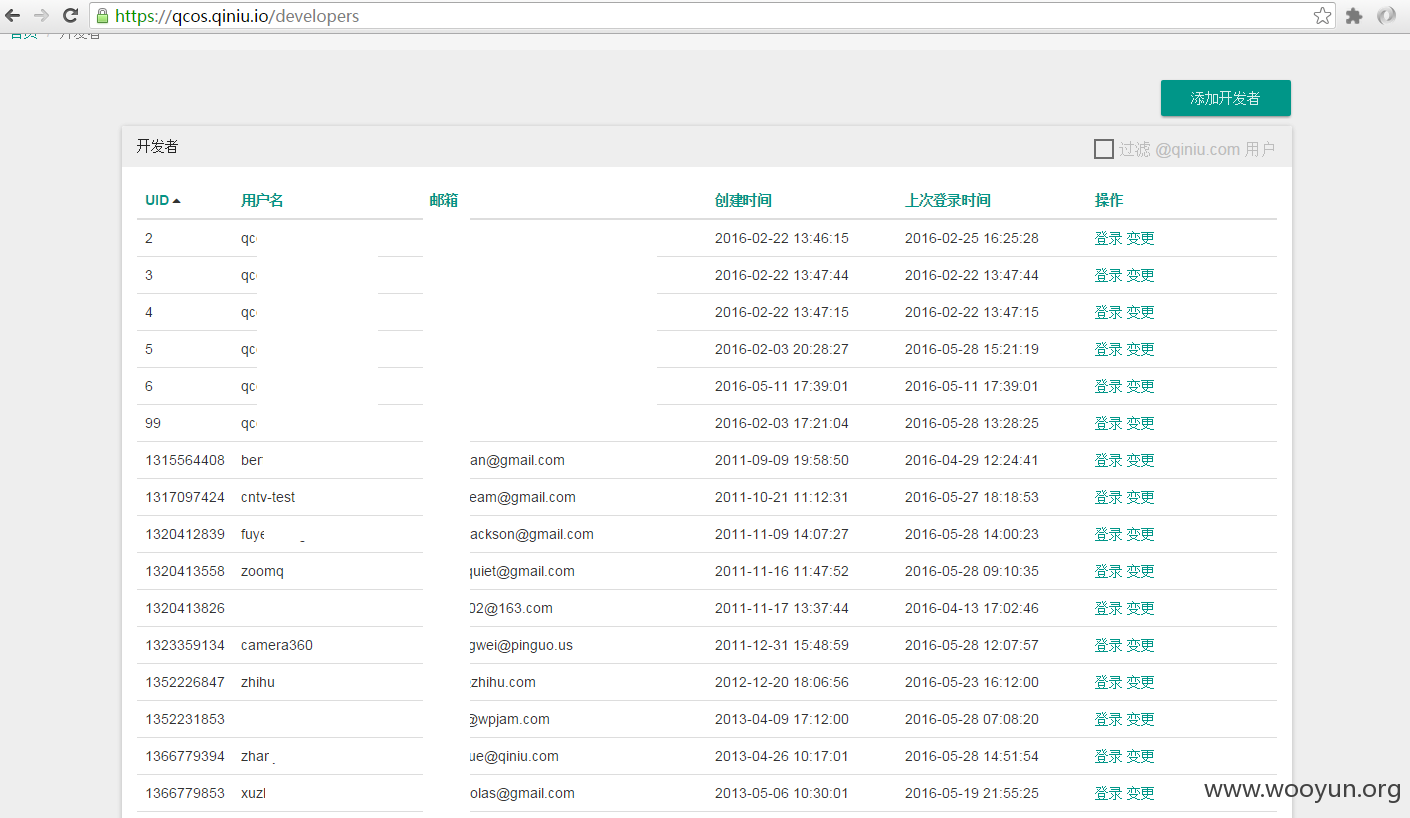Click the browser forward arrow

[41, 15]
